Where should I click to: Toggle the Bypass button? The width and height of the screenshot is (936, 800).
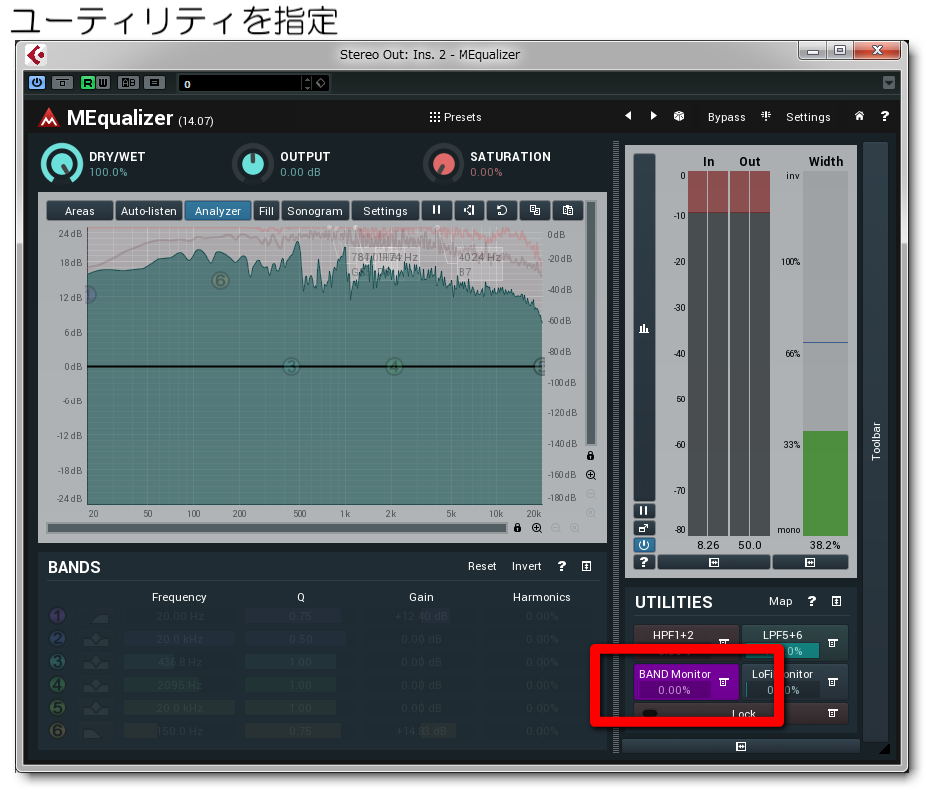pyautogui.click(x=726, y=117)
